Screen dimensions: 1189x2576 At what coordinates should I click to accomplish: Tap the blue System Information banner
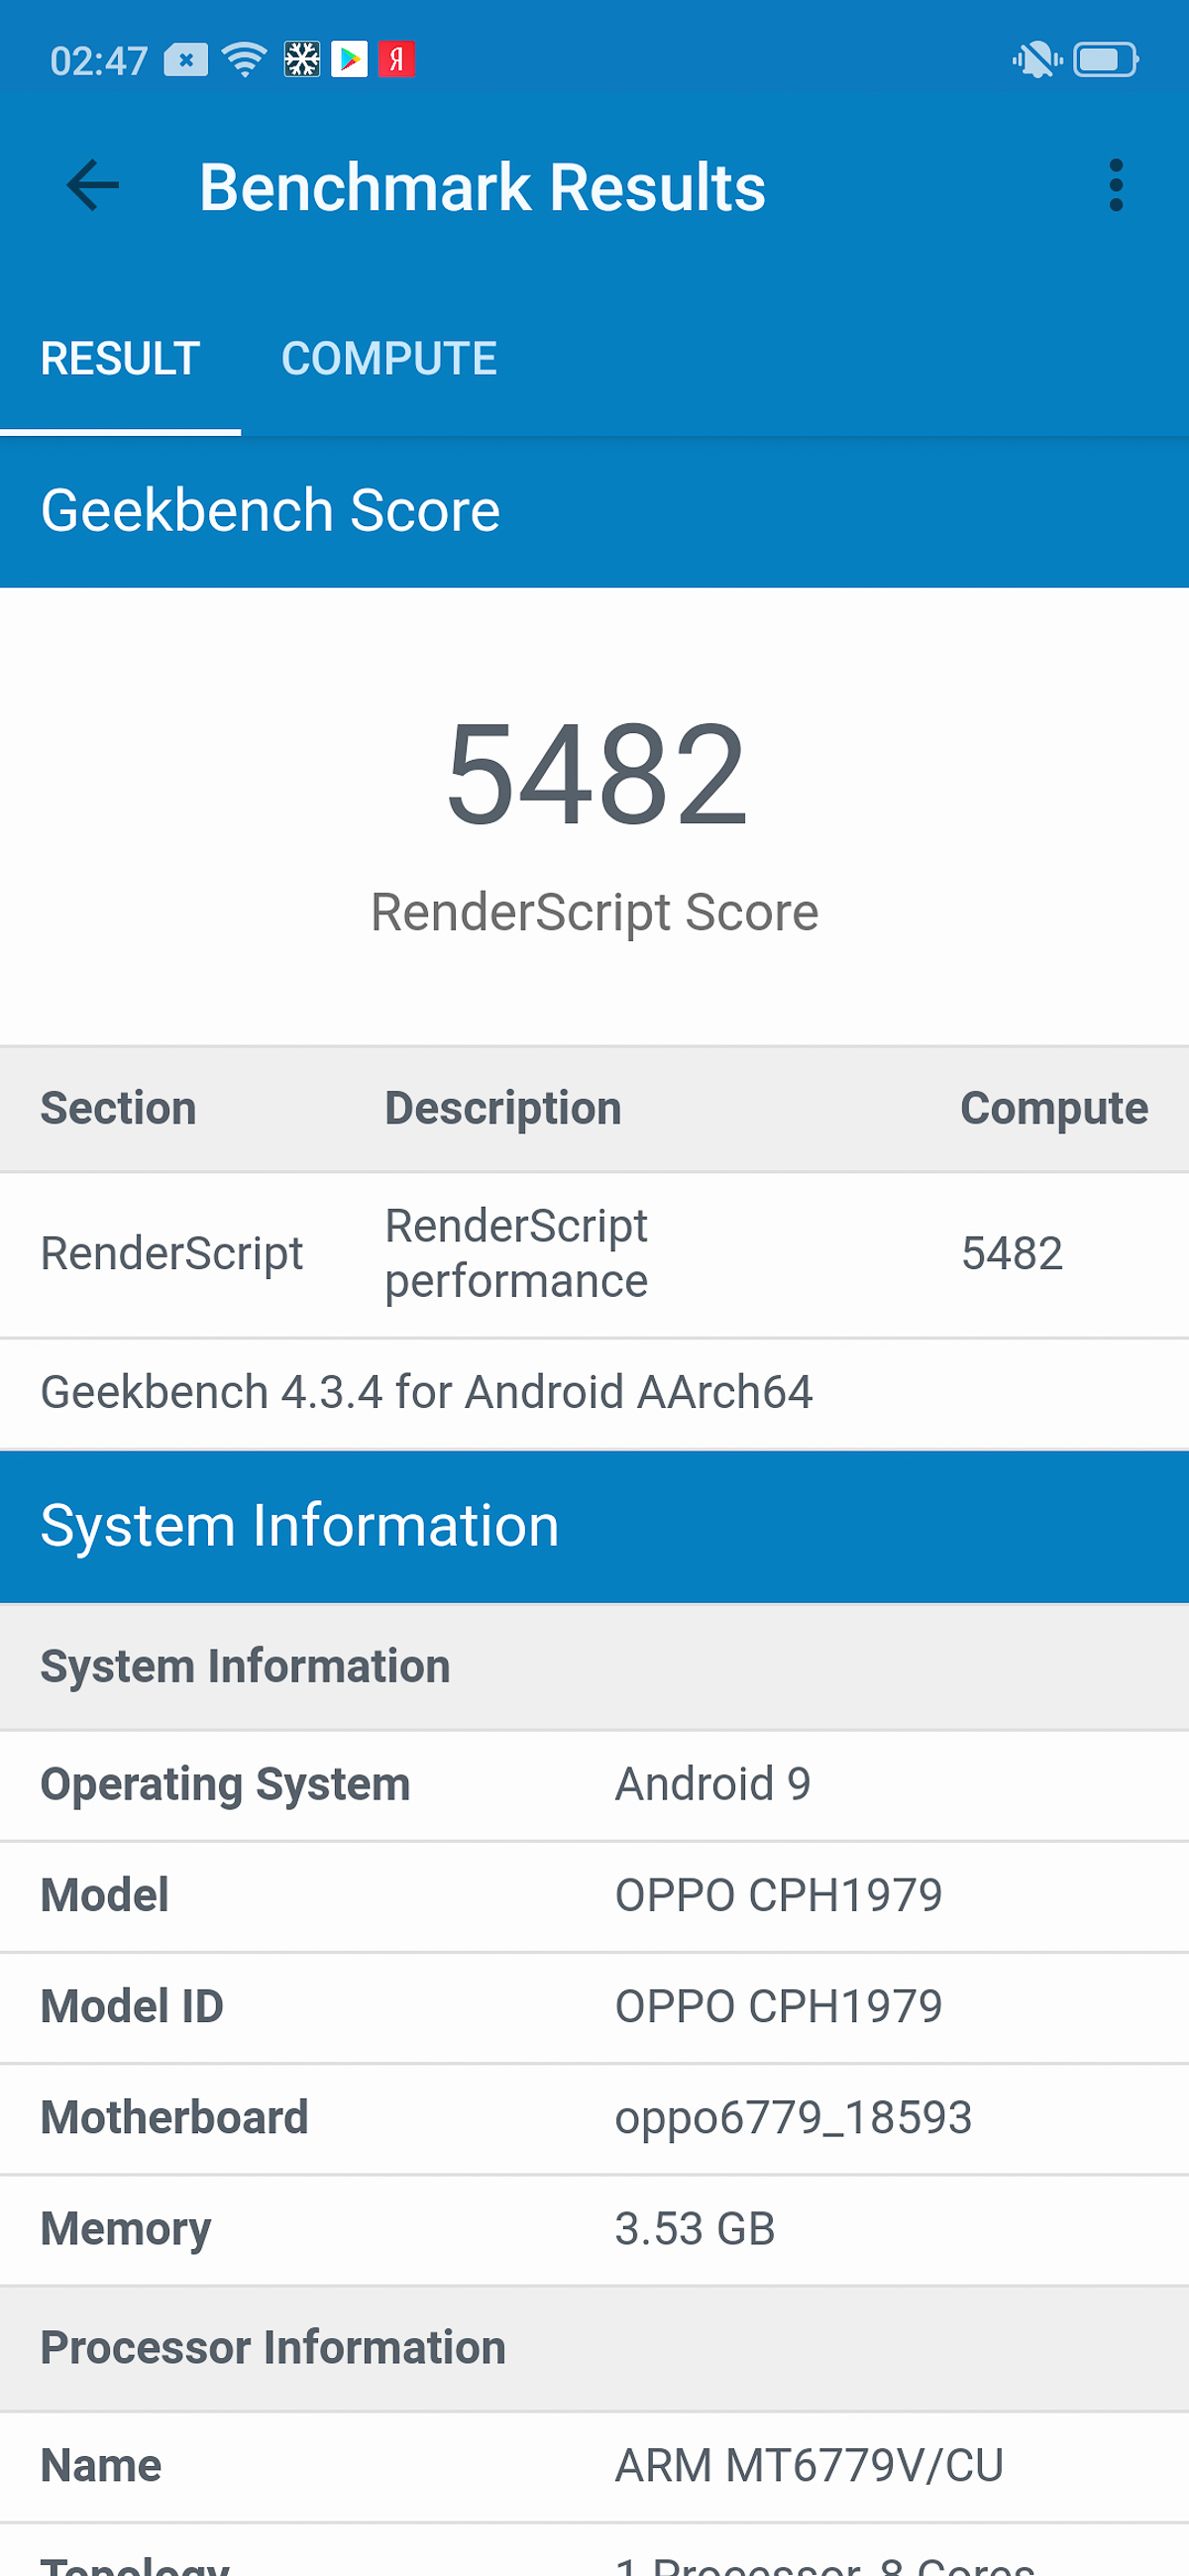[x=594, y=1527]
